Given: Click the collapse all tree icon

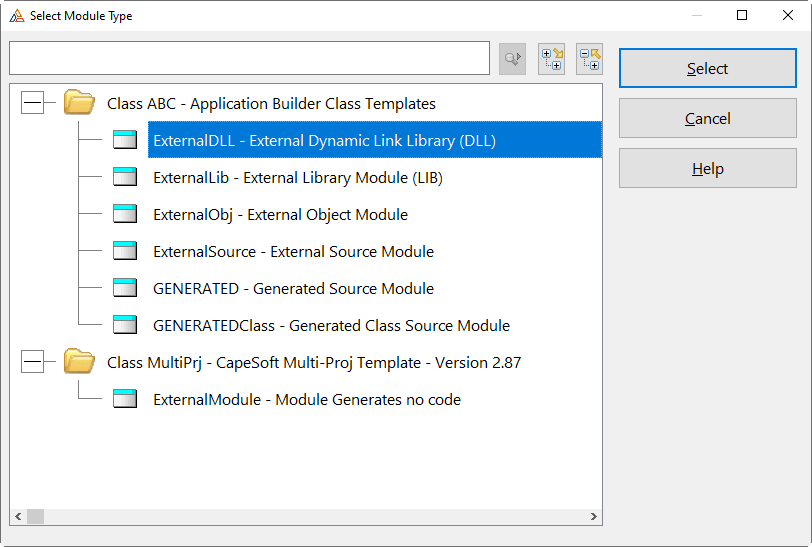Looking at the screenshot, I should coord(589,59).
